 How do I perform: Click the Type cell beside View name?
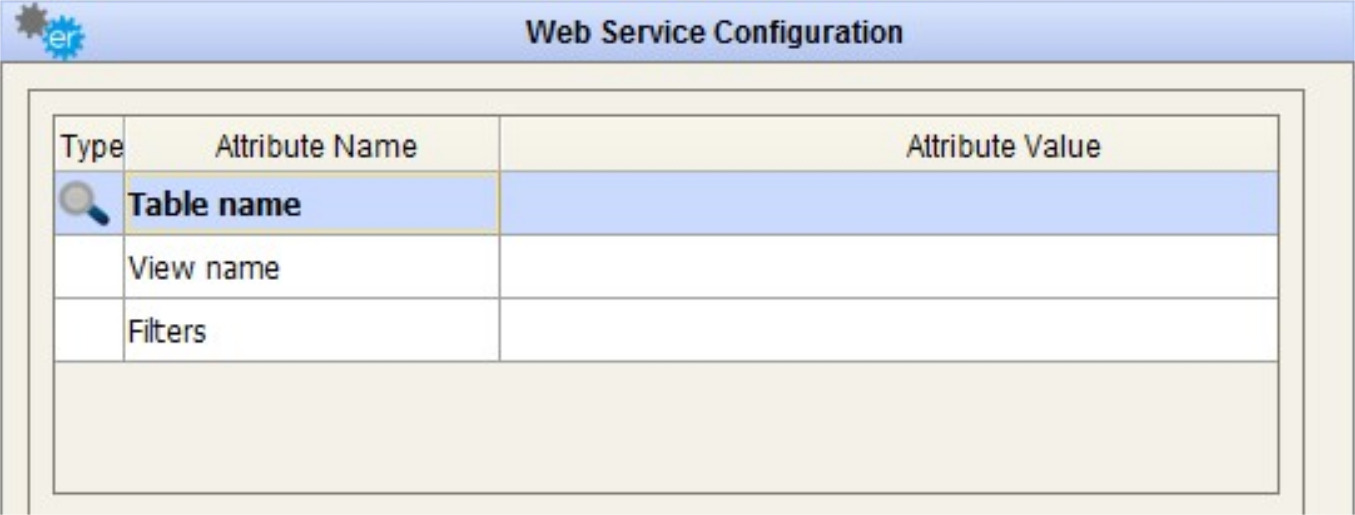[x=88, y=268]
